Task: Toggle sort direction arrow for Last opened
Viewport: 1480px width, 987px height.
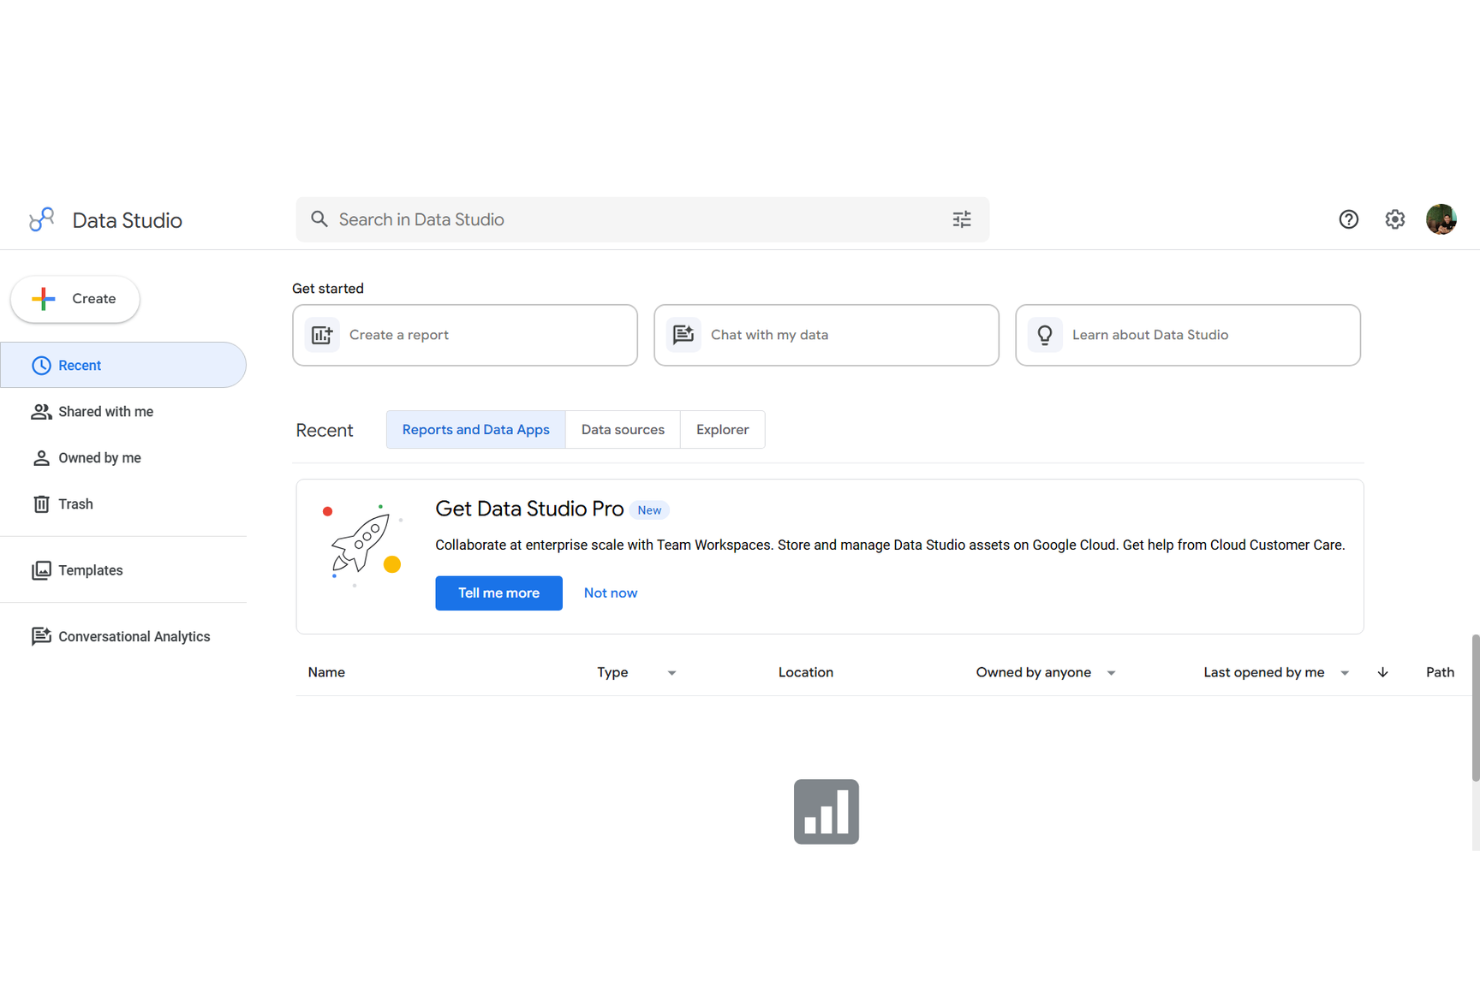Action: 1383,672
